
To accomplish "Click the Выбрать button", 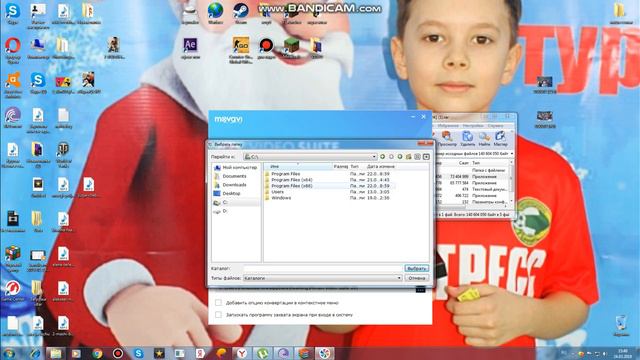I will (x=417, y=268).
